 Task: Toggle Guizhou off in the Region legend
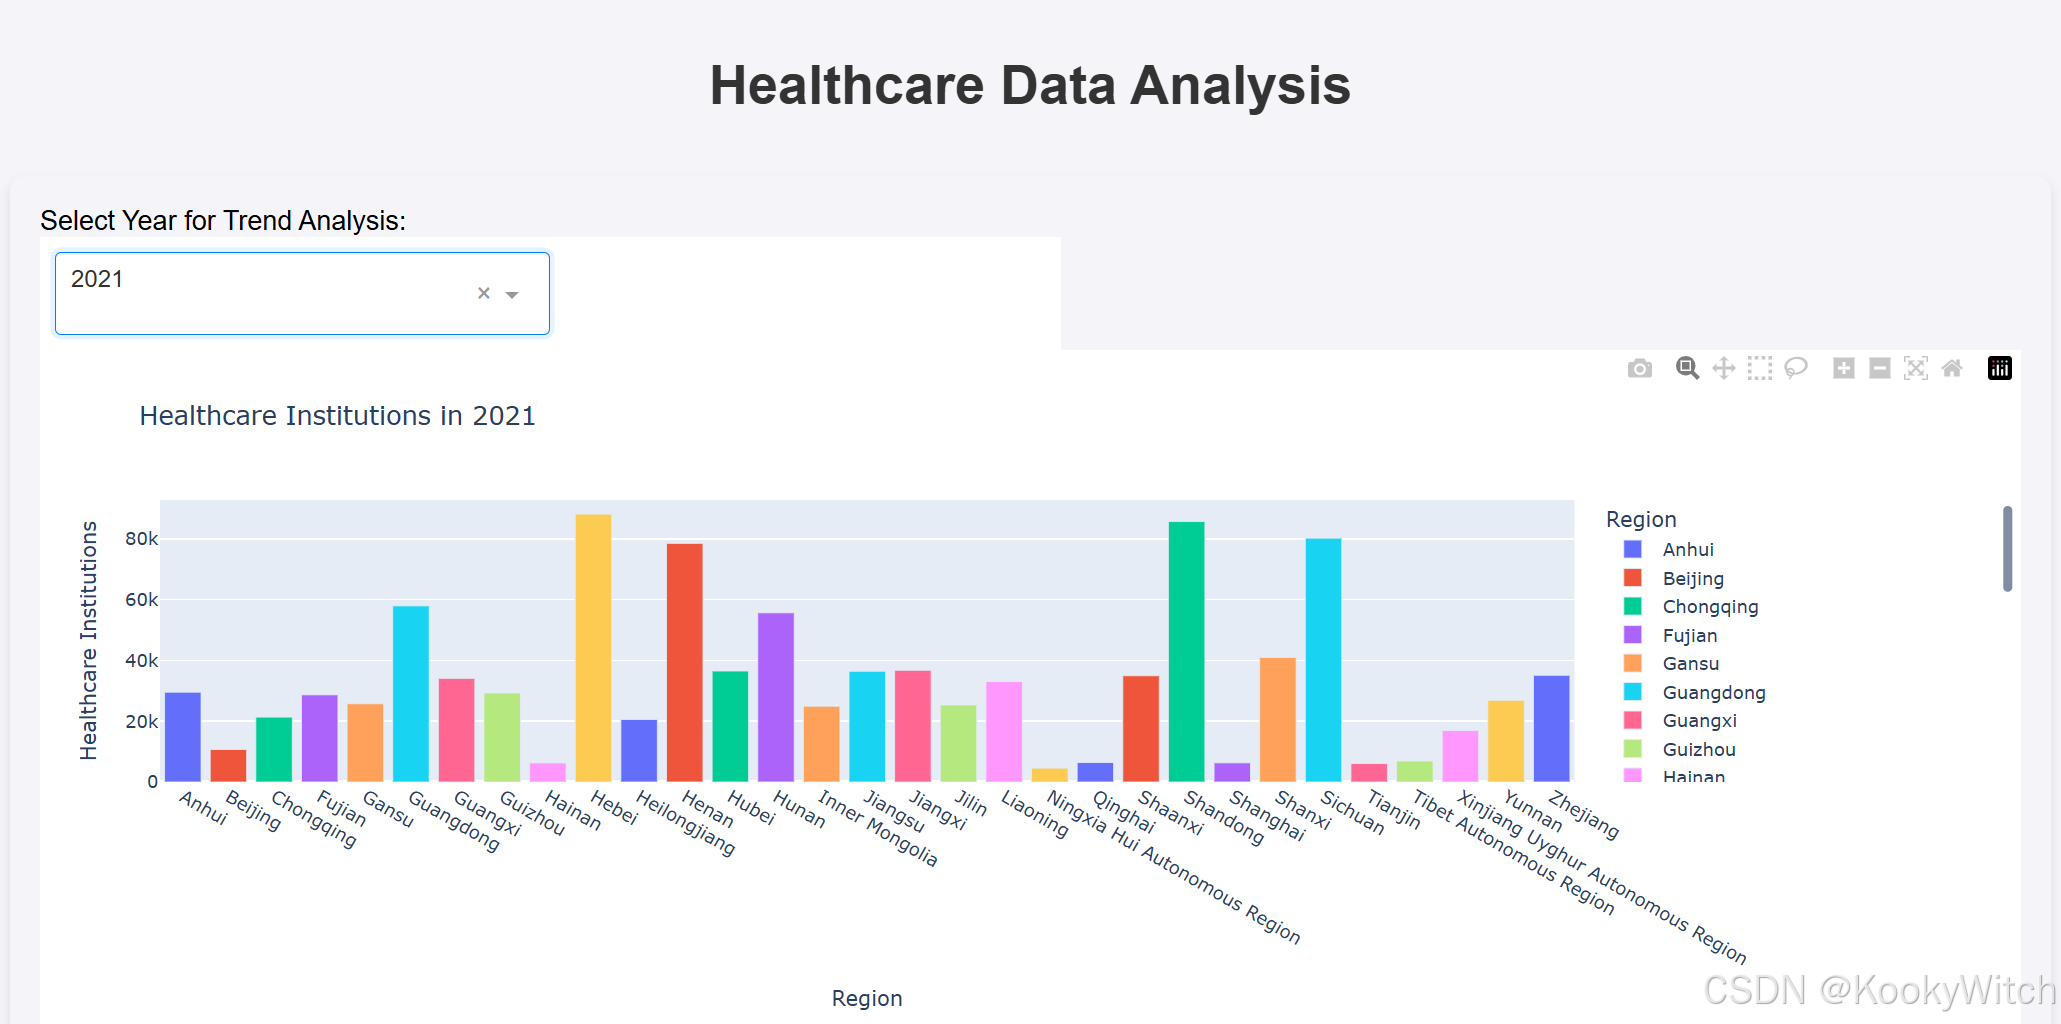point(1699,749)
